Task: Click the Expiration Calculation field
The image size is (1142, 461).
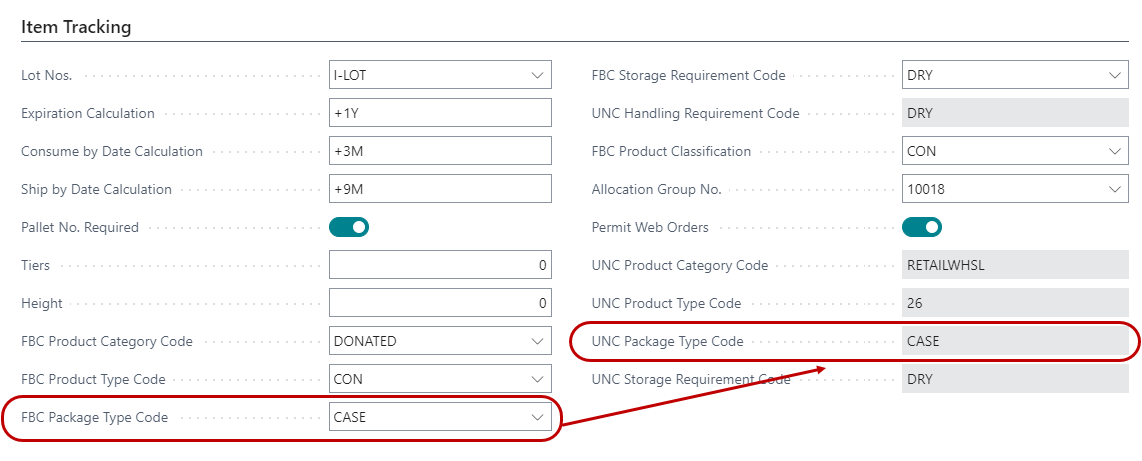Action: pos(440,113)
